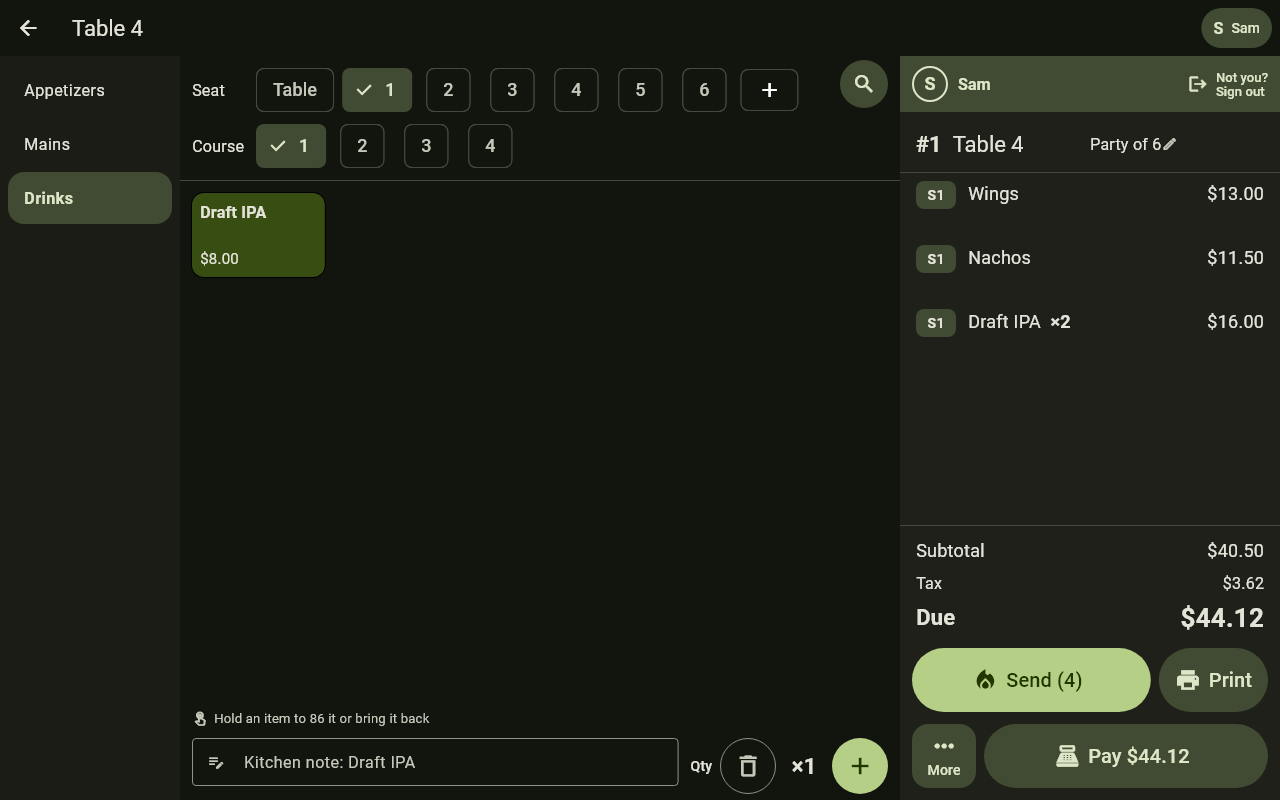Add the Draft IPA menu tile
The image size is (1280, 800).
tap(258, 235)
